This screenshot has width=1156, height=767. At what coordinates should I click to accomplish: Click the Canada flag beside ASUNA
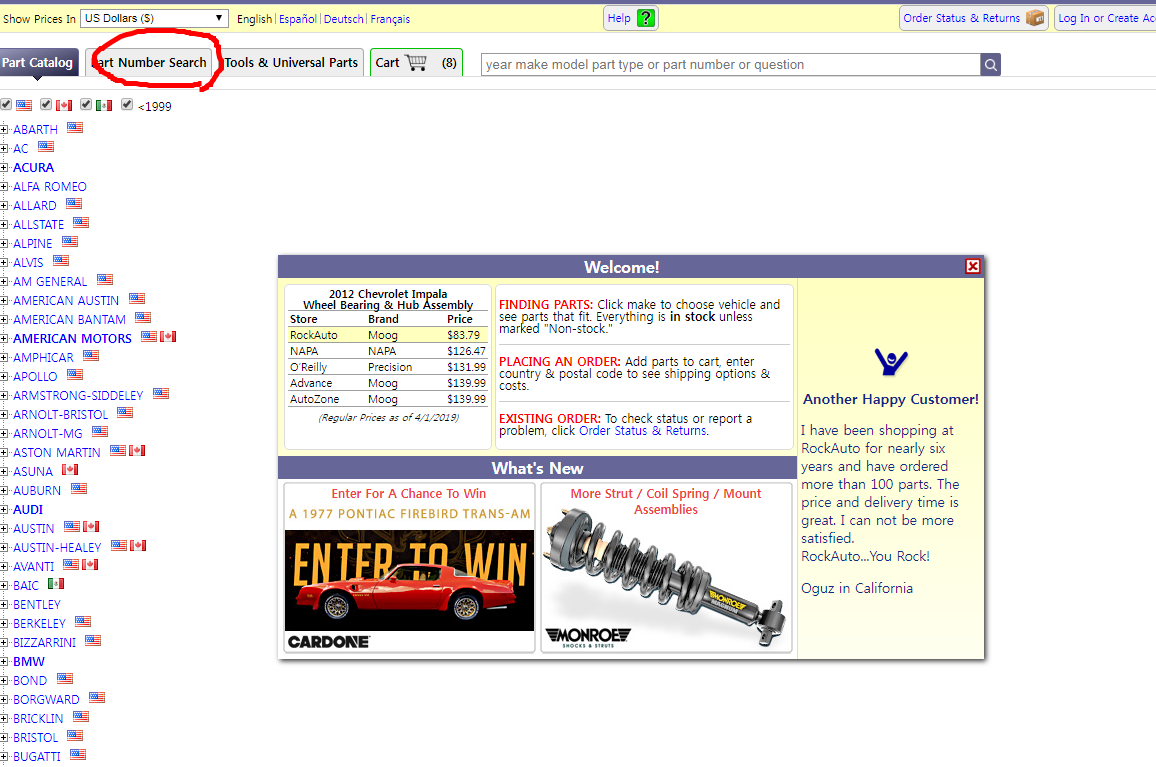point(70,470)
